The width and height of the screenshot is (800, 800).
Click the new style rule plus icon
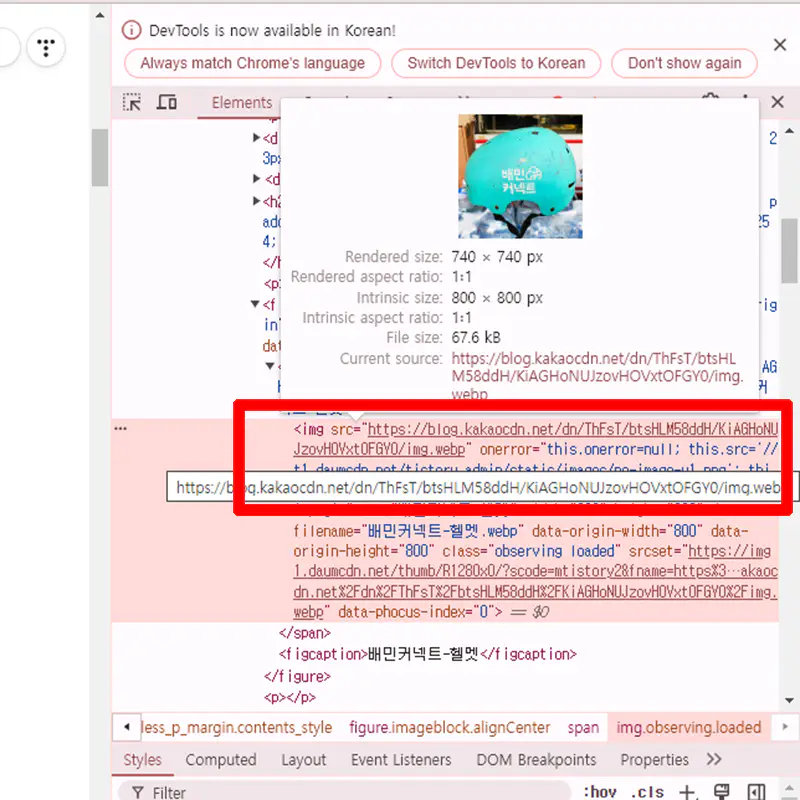[x=687, y=792]
